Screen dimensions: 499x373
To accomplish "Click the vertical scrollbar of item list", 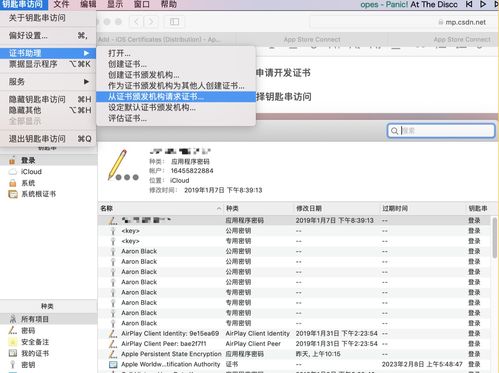I will (x=494, y=238).
